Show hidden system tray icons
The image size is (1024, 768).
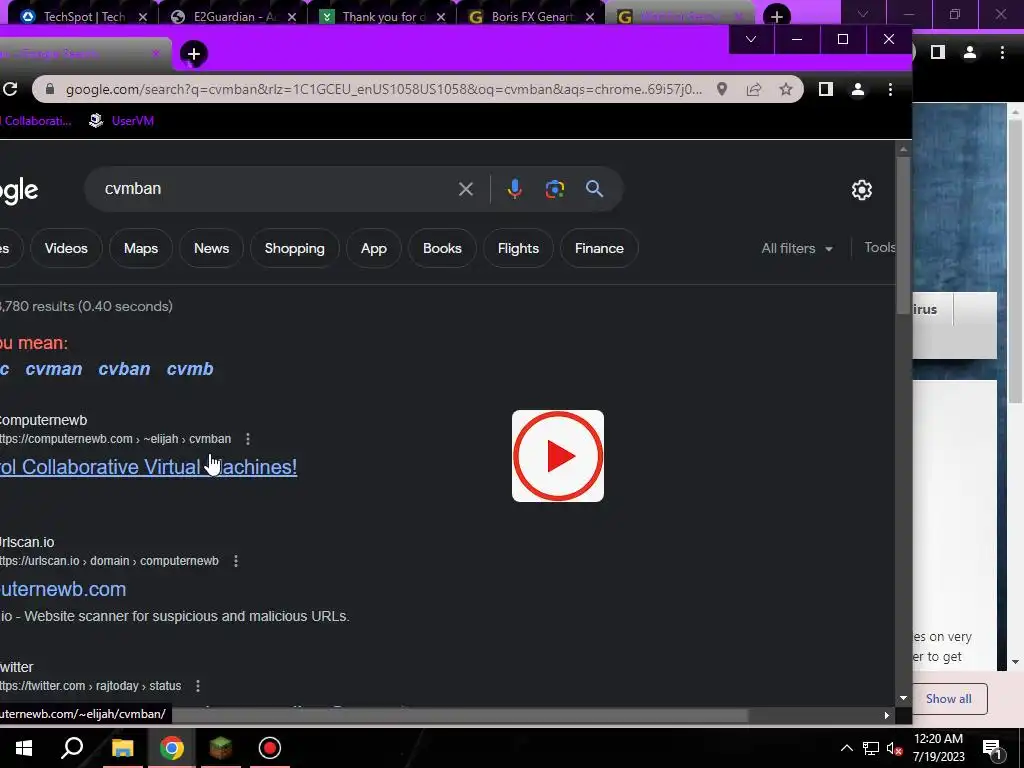pos(846,748)
